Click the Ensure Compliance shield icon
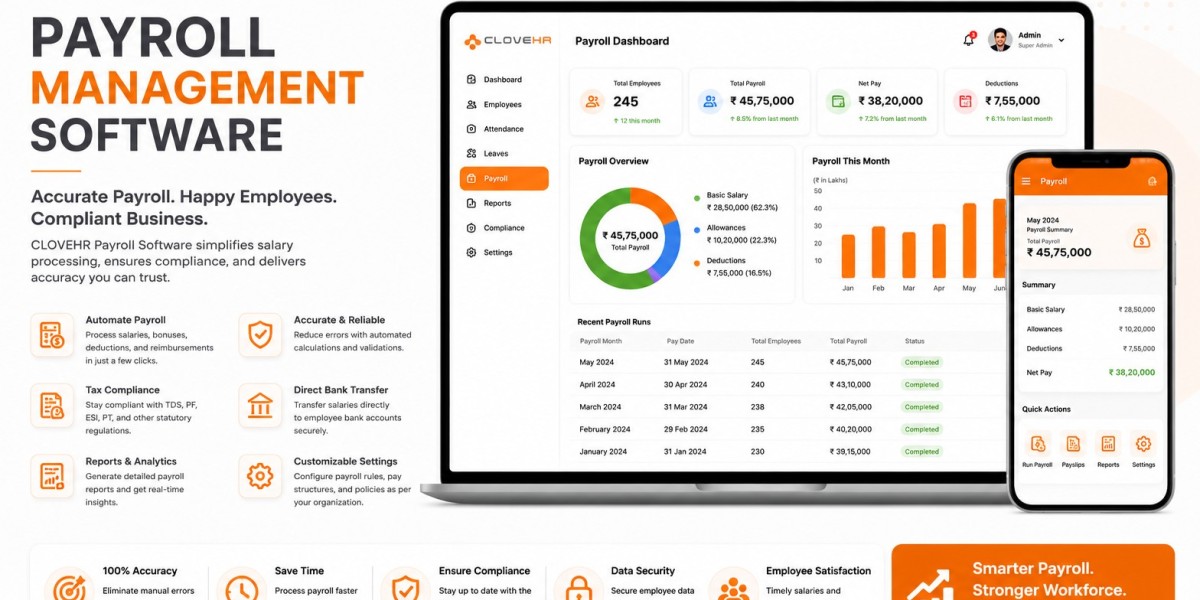The image size is (1200, 600). click(405, 585)
